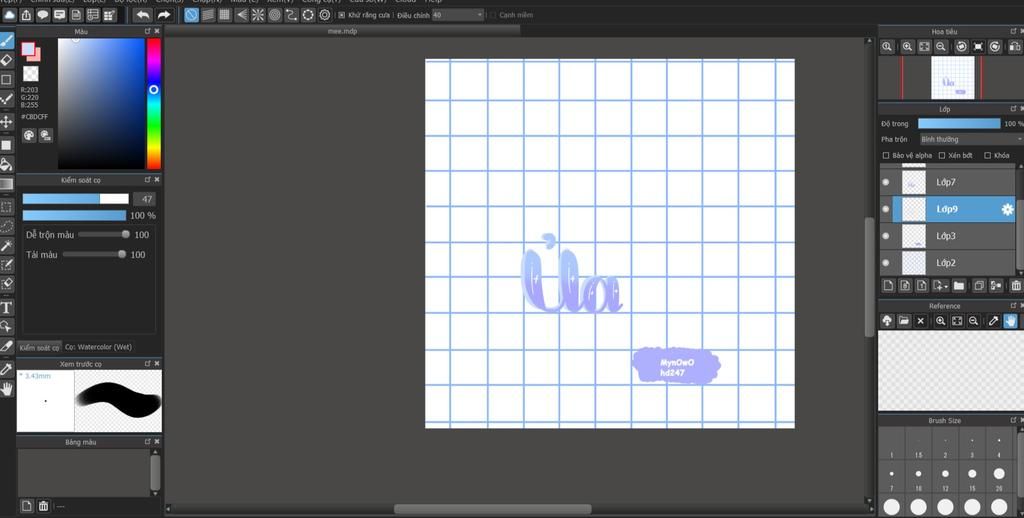Choose brush size preset 20
1024x518 pixels.
click(999, 478)
